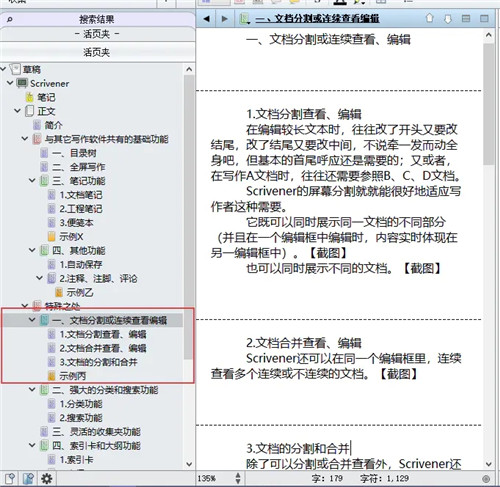Collapse 与其它写作软件共有的基础功能 group
Image resolution: width=500 pixels, height=487 pixels.
[x=25, y=138]
